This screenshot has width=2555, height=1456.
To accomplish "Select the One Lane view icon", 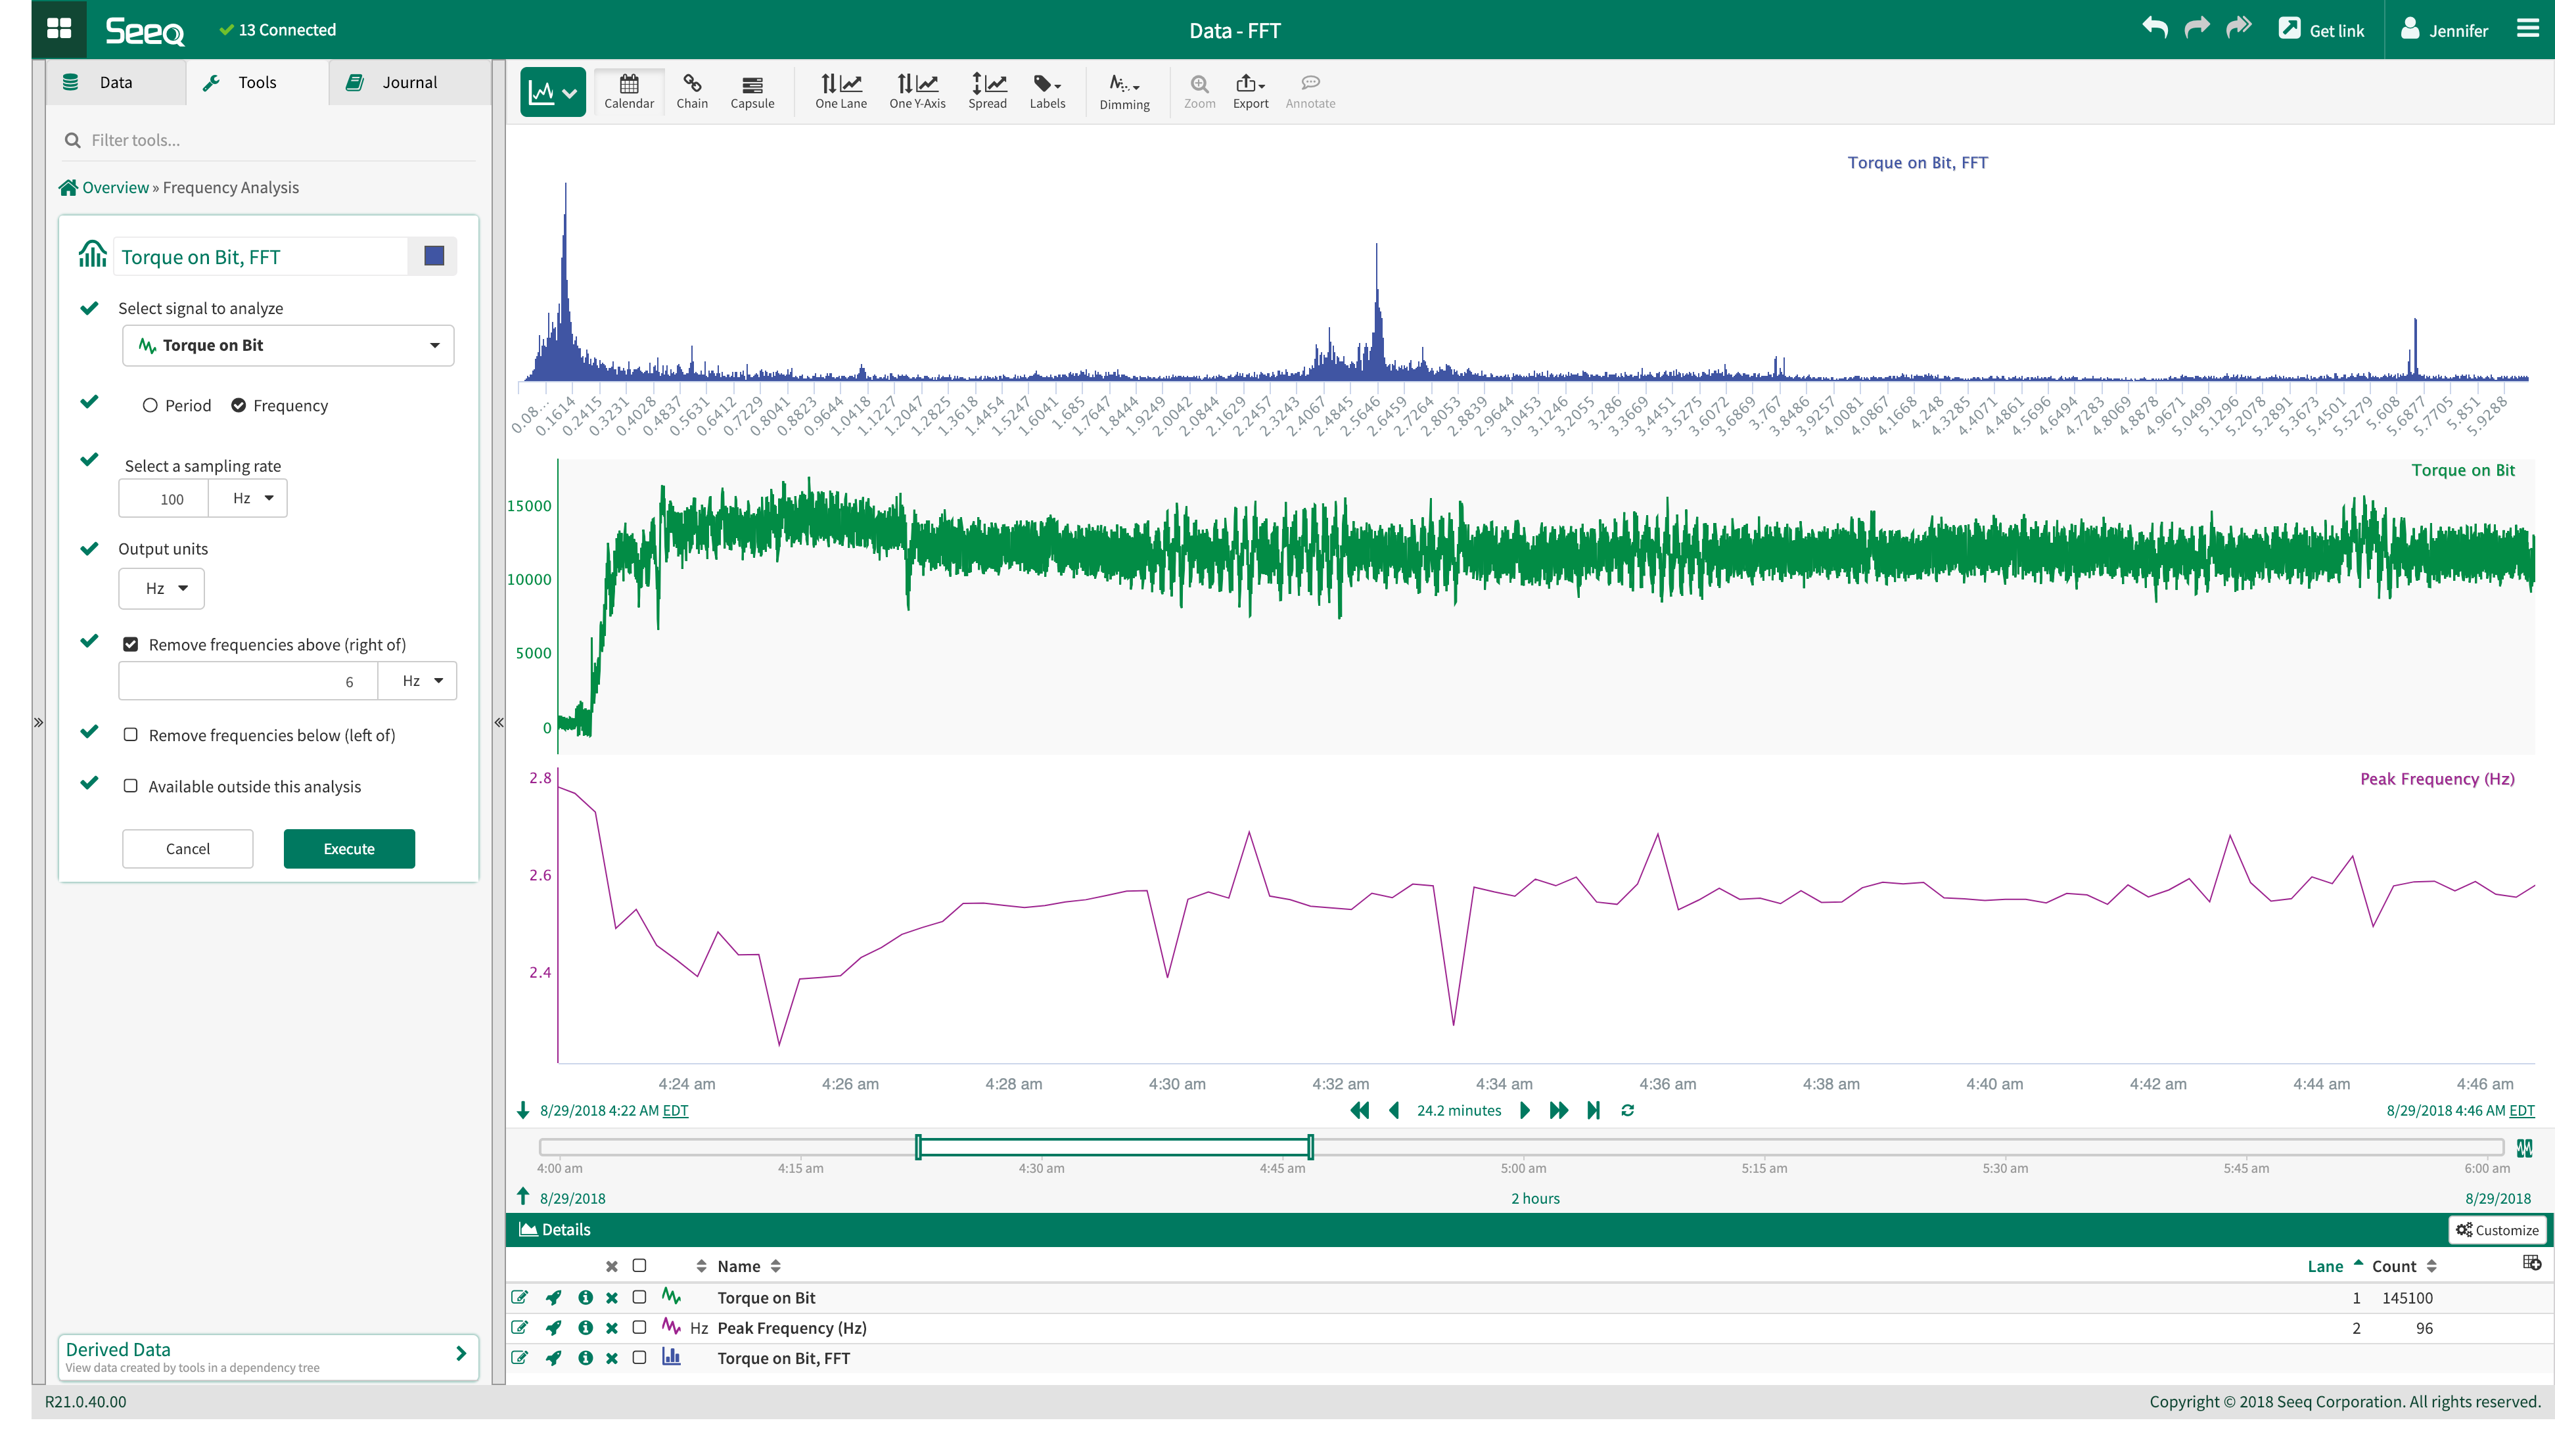I will coord(840,90).
